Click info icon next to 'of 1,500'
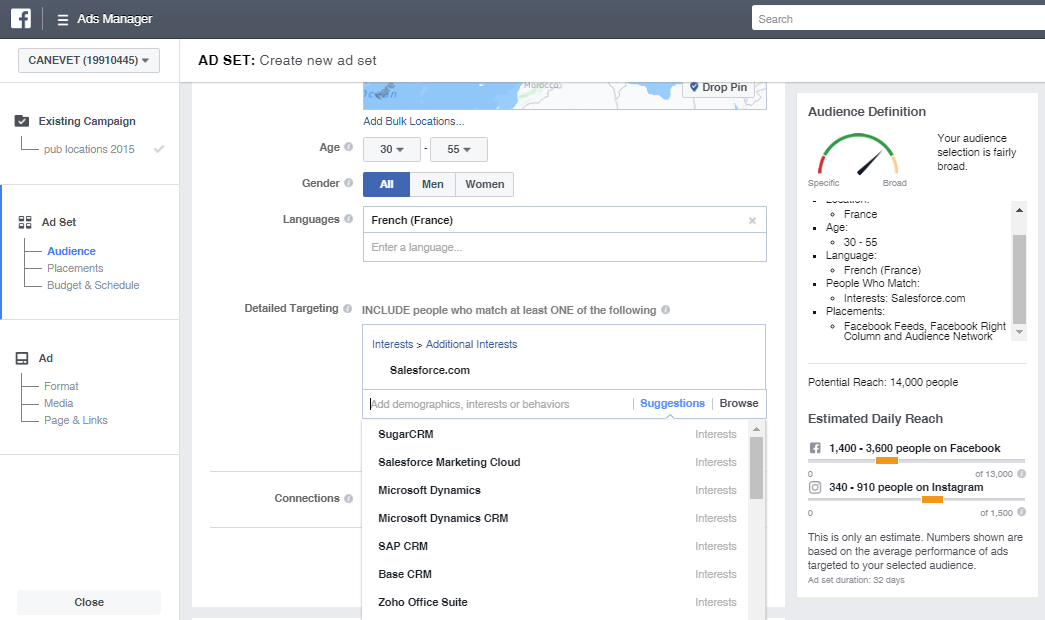The height and width of the screenshot is (620, 1045). click(1022, 512)
